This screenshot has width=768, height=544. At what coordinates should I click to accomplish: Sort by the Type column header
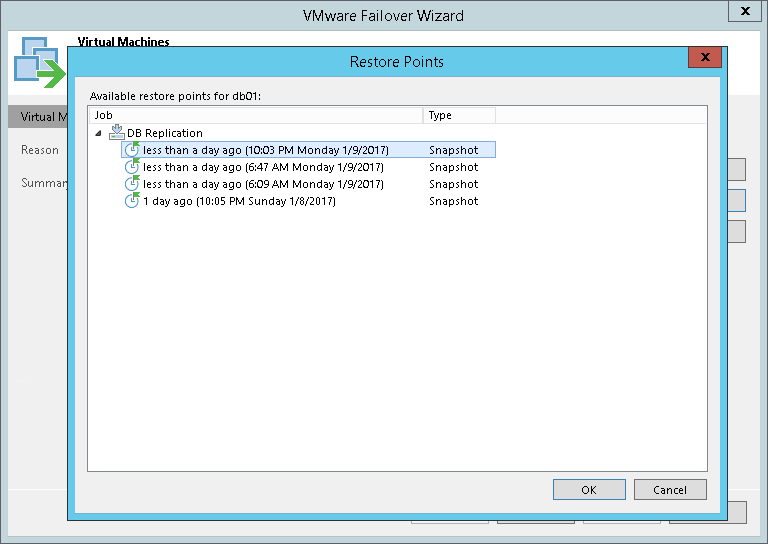point(459,115)
